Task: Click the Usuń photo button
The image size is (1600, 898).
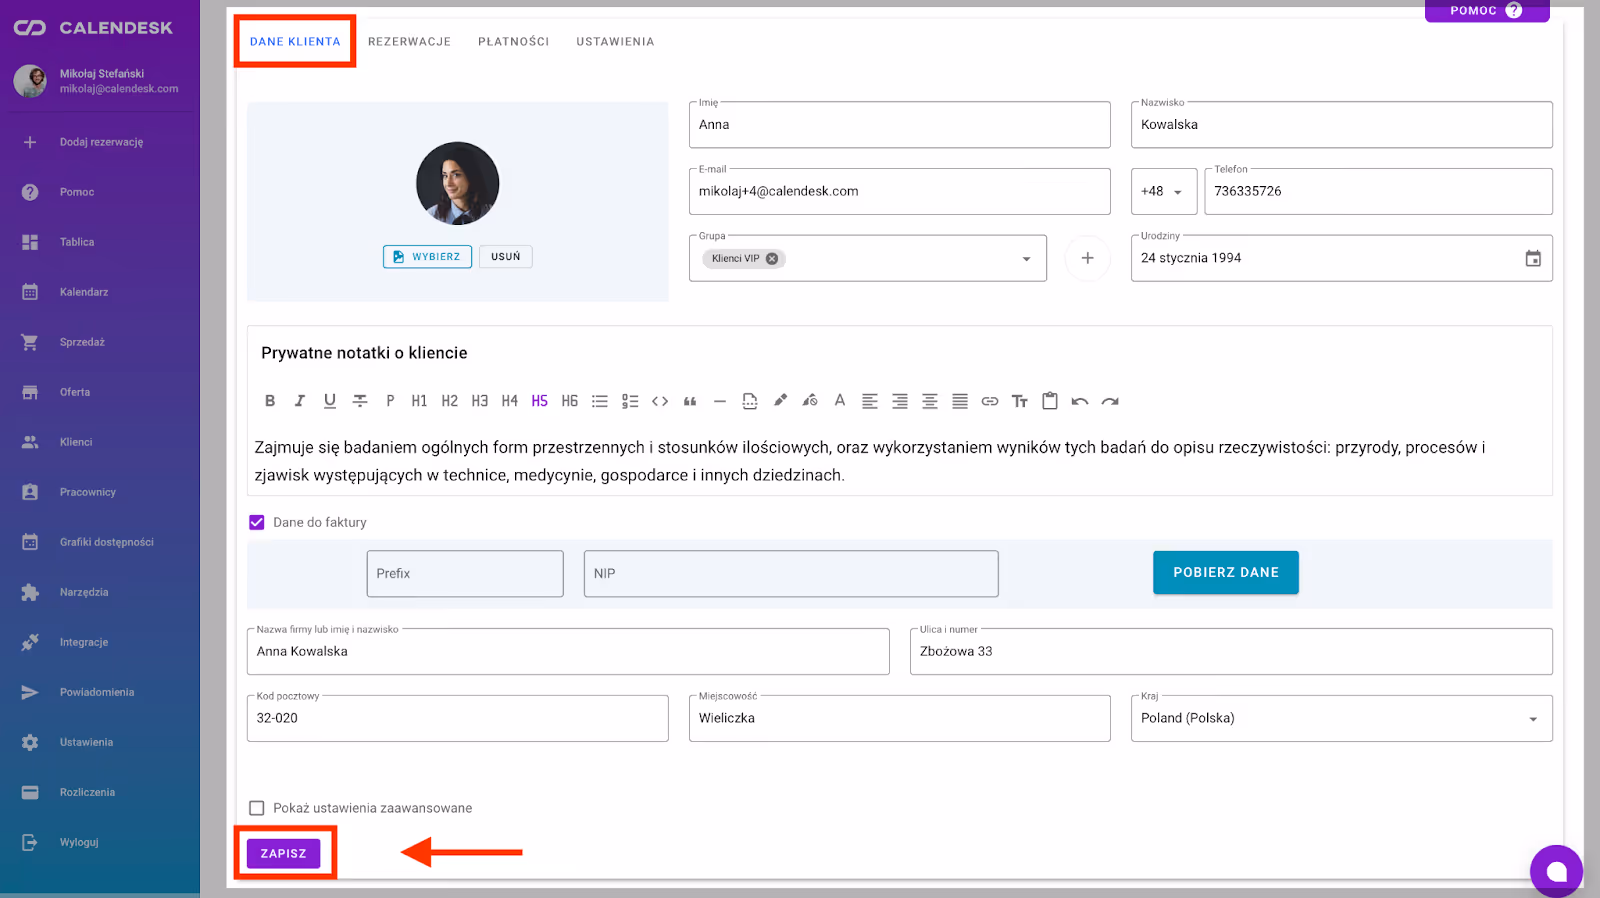Action: [x=506, y=257]
